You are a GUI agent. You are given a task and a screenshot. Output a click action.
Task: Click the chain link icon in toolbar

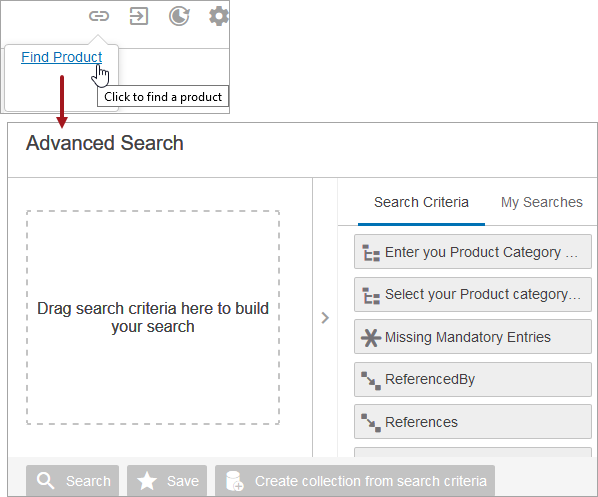coord(99,16)
